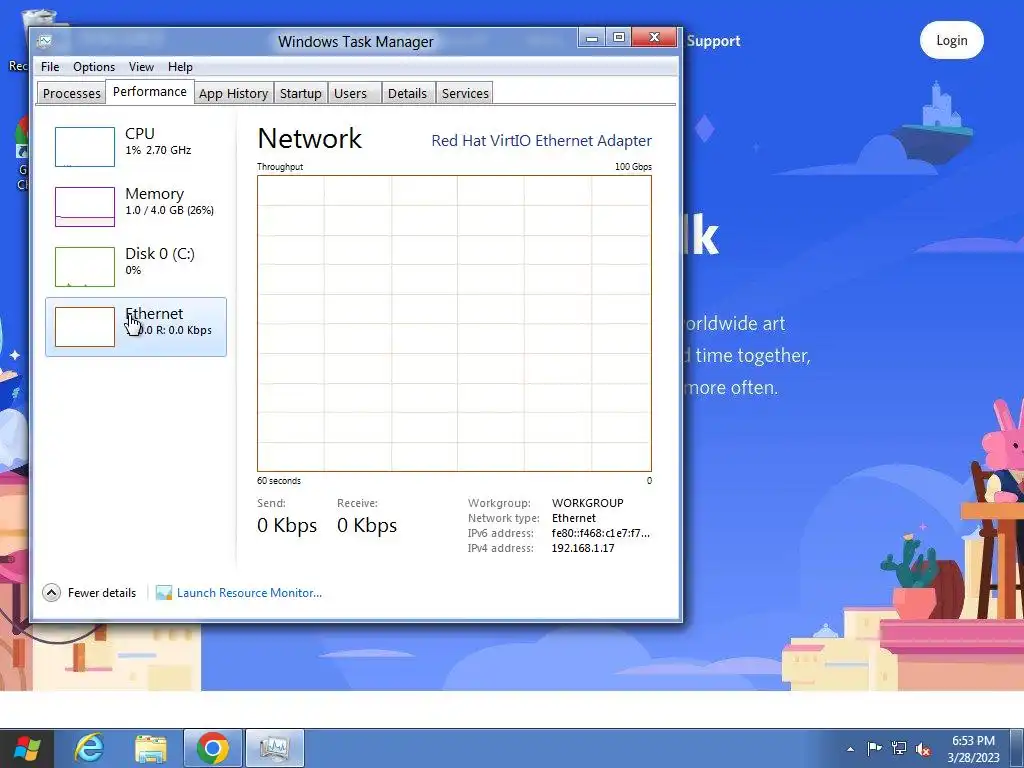Screen dimensions: 1024x768
Task: Open the Action Center flag icon
Action: tap(874, 748)
